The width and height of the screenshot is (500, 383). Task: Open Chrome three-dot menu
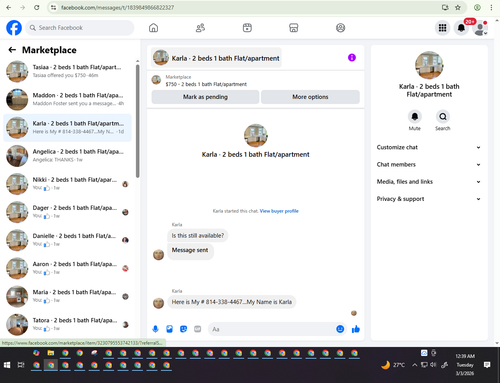(x=491, y=7)
